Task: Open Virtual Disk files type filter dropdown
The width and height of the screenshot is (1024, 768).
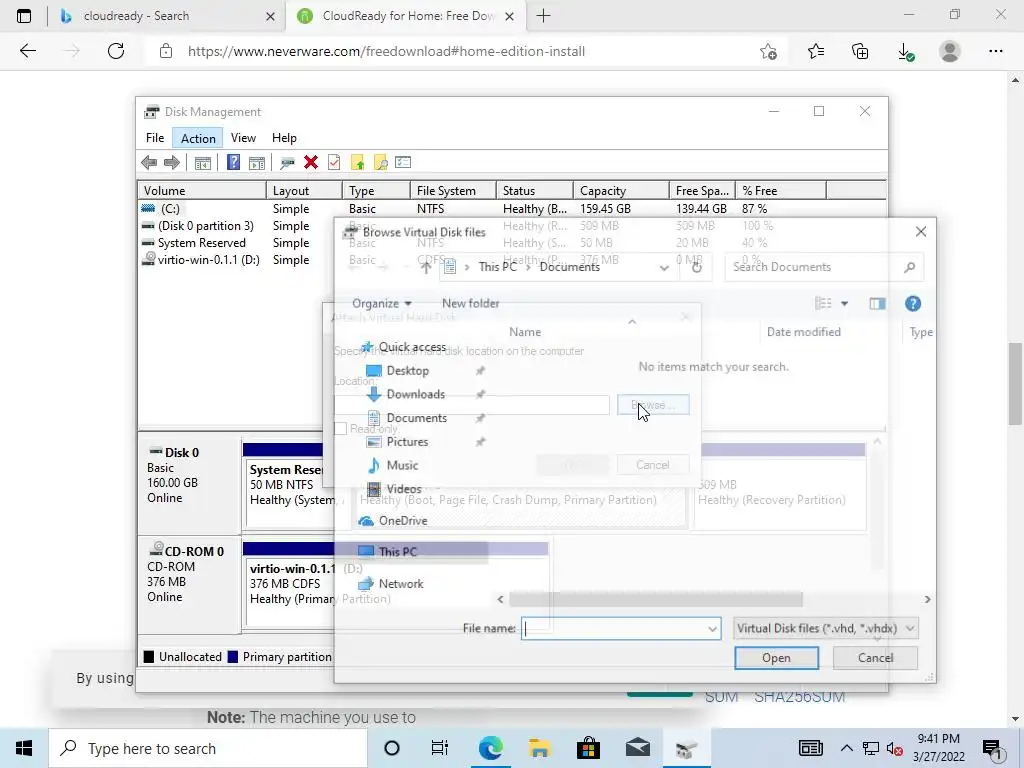Action: 826,629
